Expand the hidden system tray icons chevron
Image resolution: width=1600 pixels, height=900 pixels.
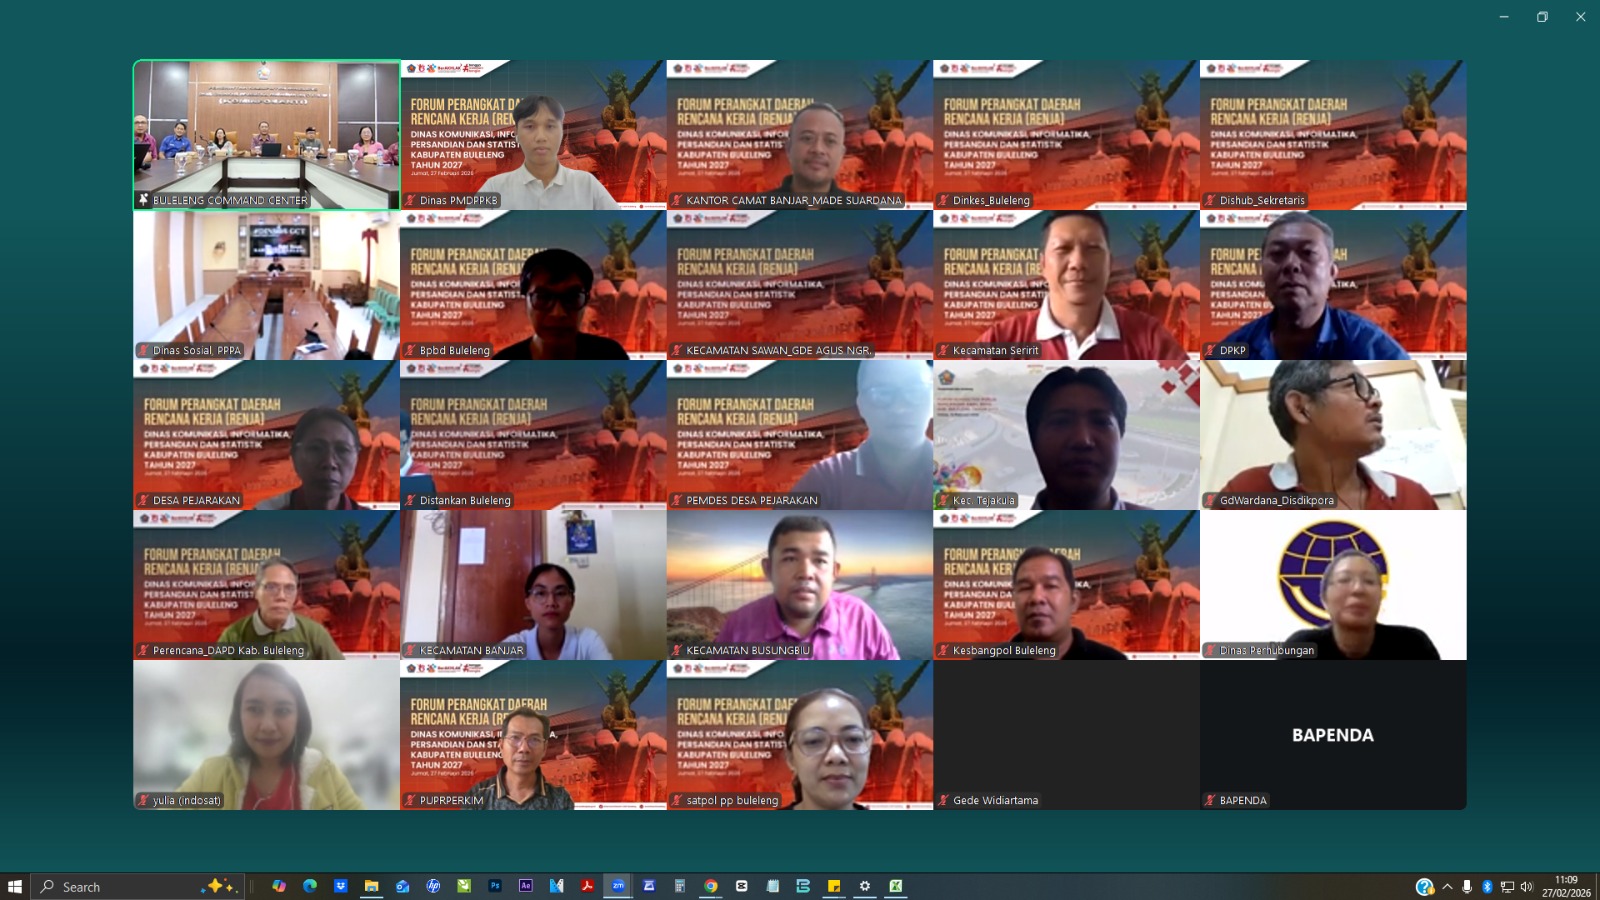tap(1447, 887)
